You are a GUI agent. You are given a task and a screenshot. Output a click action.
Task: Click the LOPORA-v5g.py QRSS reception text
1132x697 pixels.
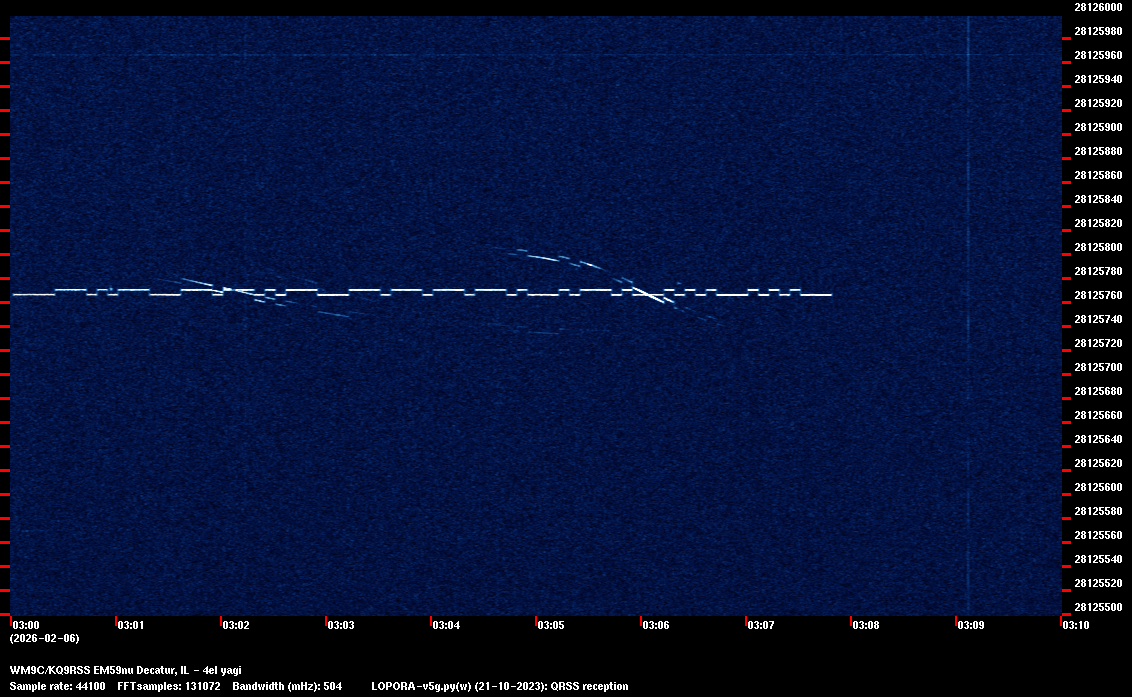(499, 686)
